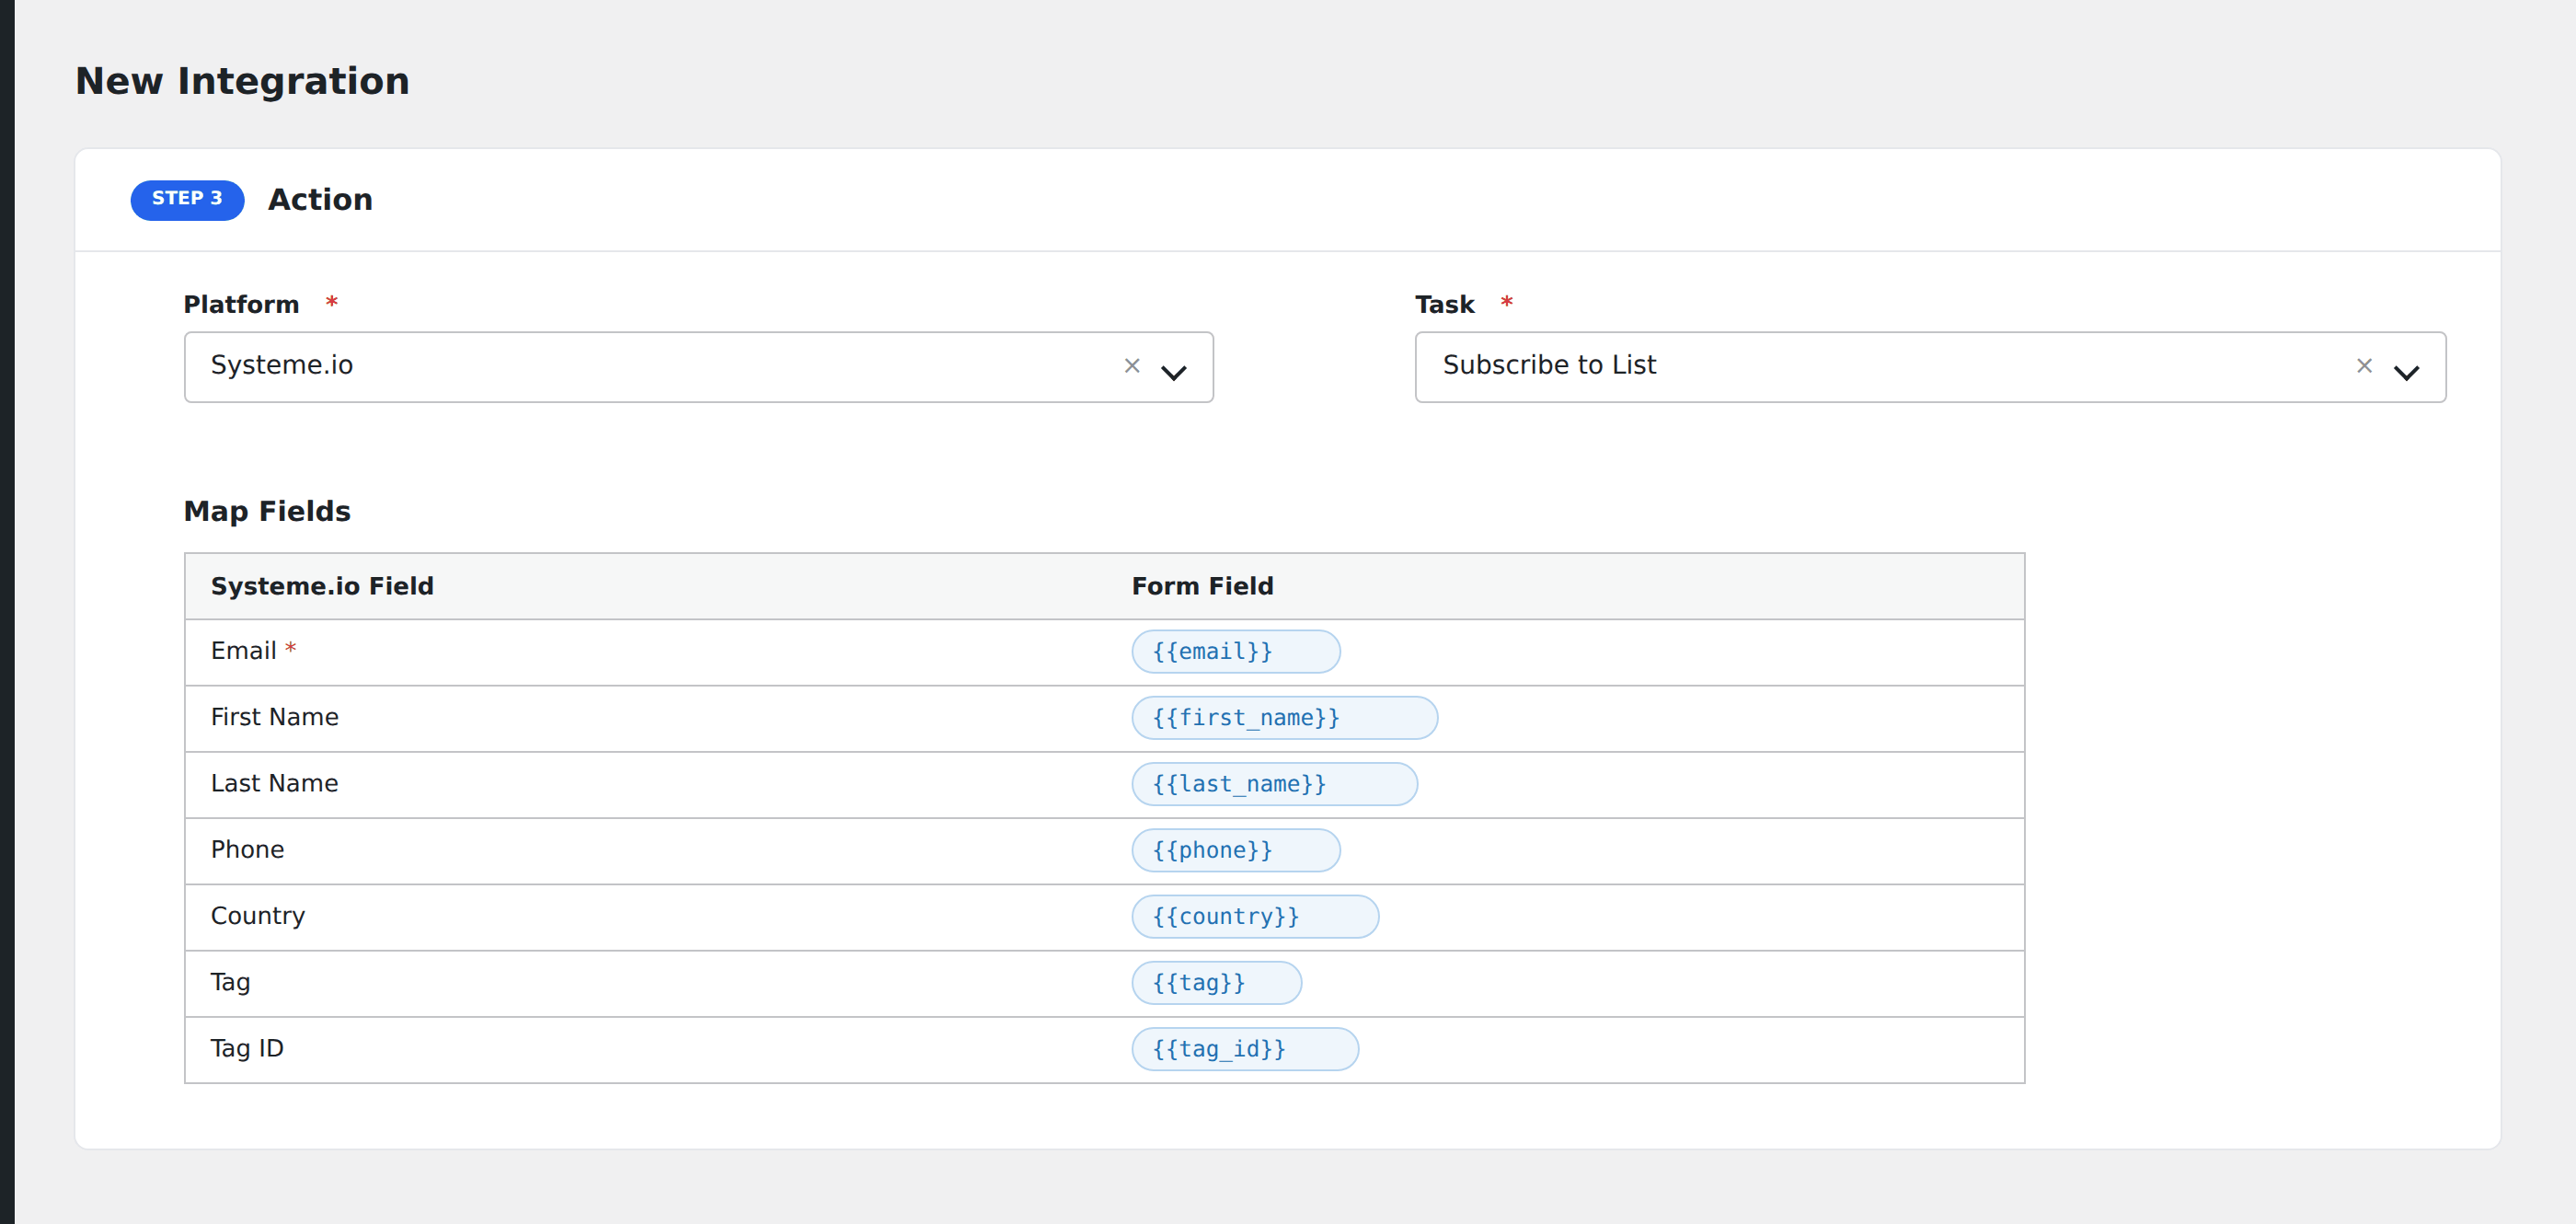Click the Country row label
This screenshot has width=2576, height=1224.
pyautogui.click(x=257, y=916)
